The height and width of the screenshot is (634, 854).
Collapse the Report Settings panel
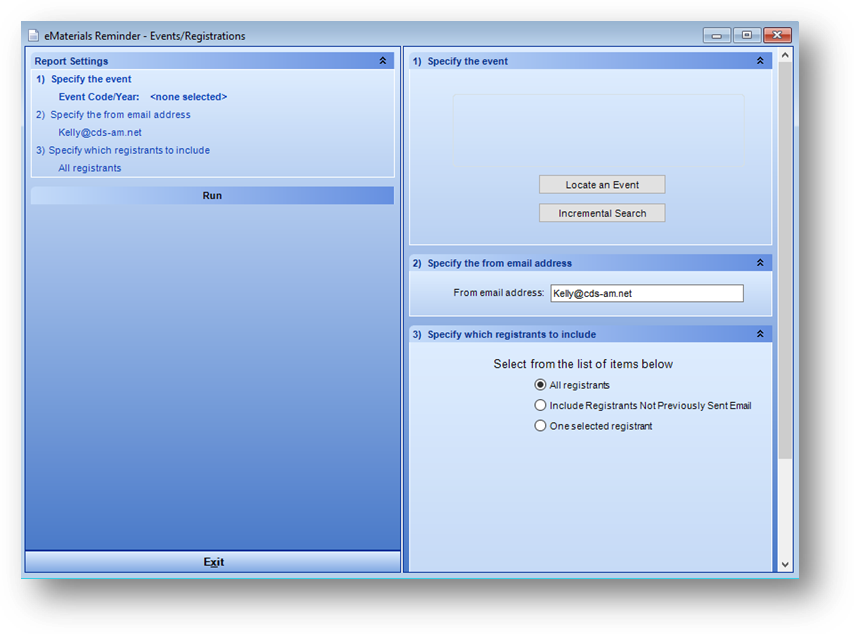point(383,61)
